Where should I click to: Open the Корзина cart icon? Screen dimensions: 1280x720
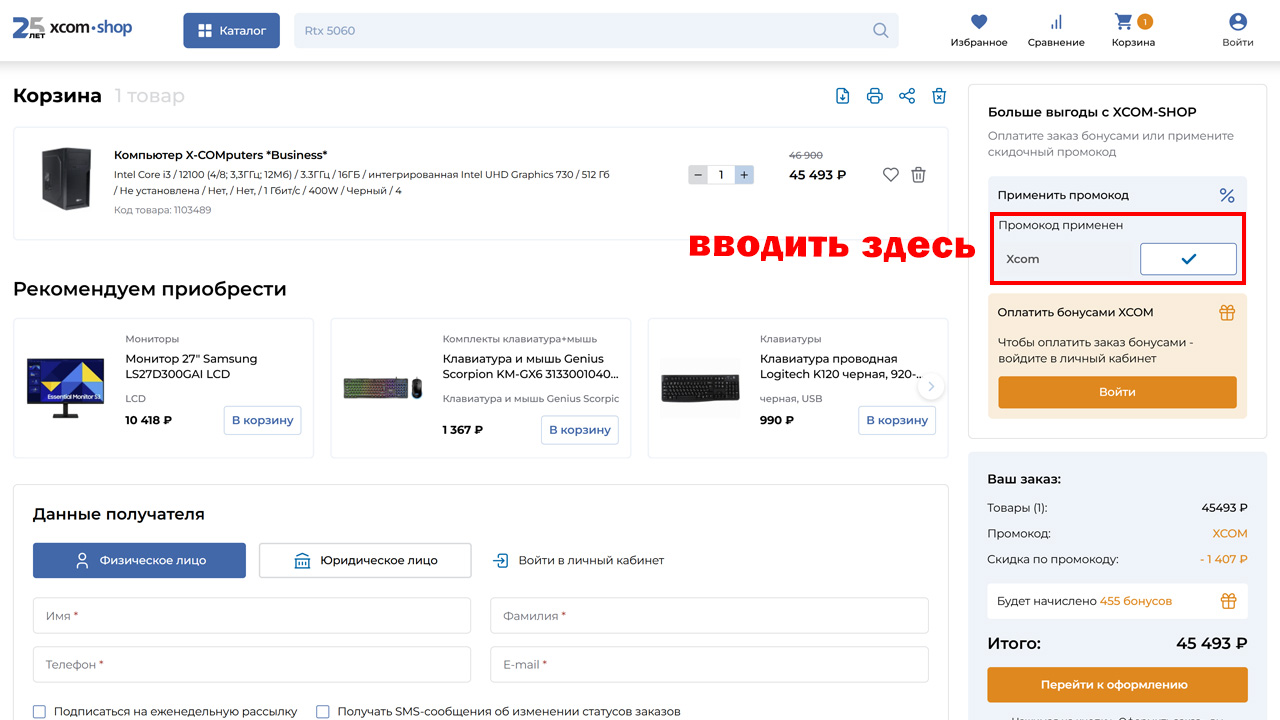point(1133,31)
